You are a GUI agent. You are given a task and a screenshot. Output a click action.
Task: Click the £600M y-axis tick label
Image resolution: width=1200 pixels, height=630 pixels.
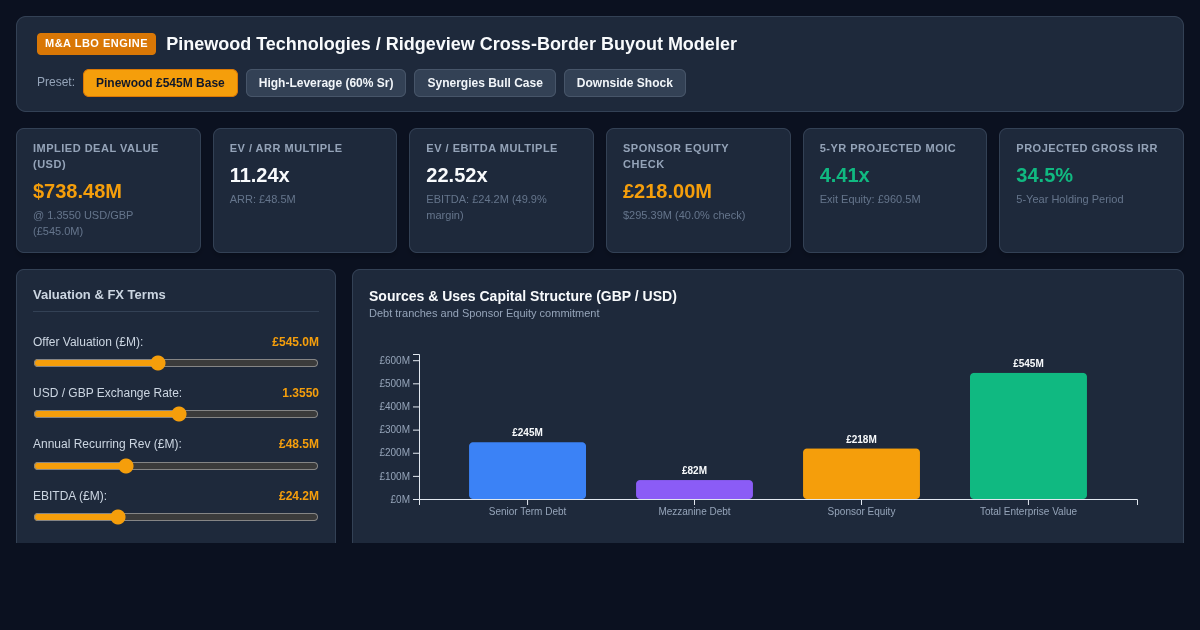pyautogui.click(x=394, y=360)
